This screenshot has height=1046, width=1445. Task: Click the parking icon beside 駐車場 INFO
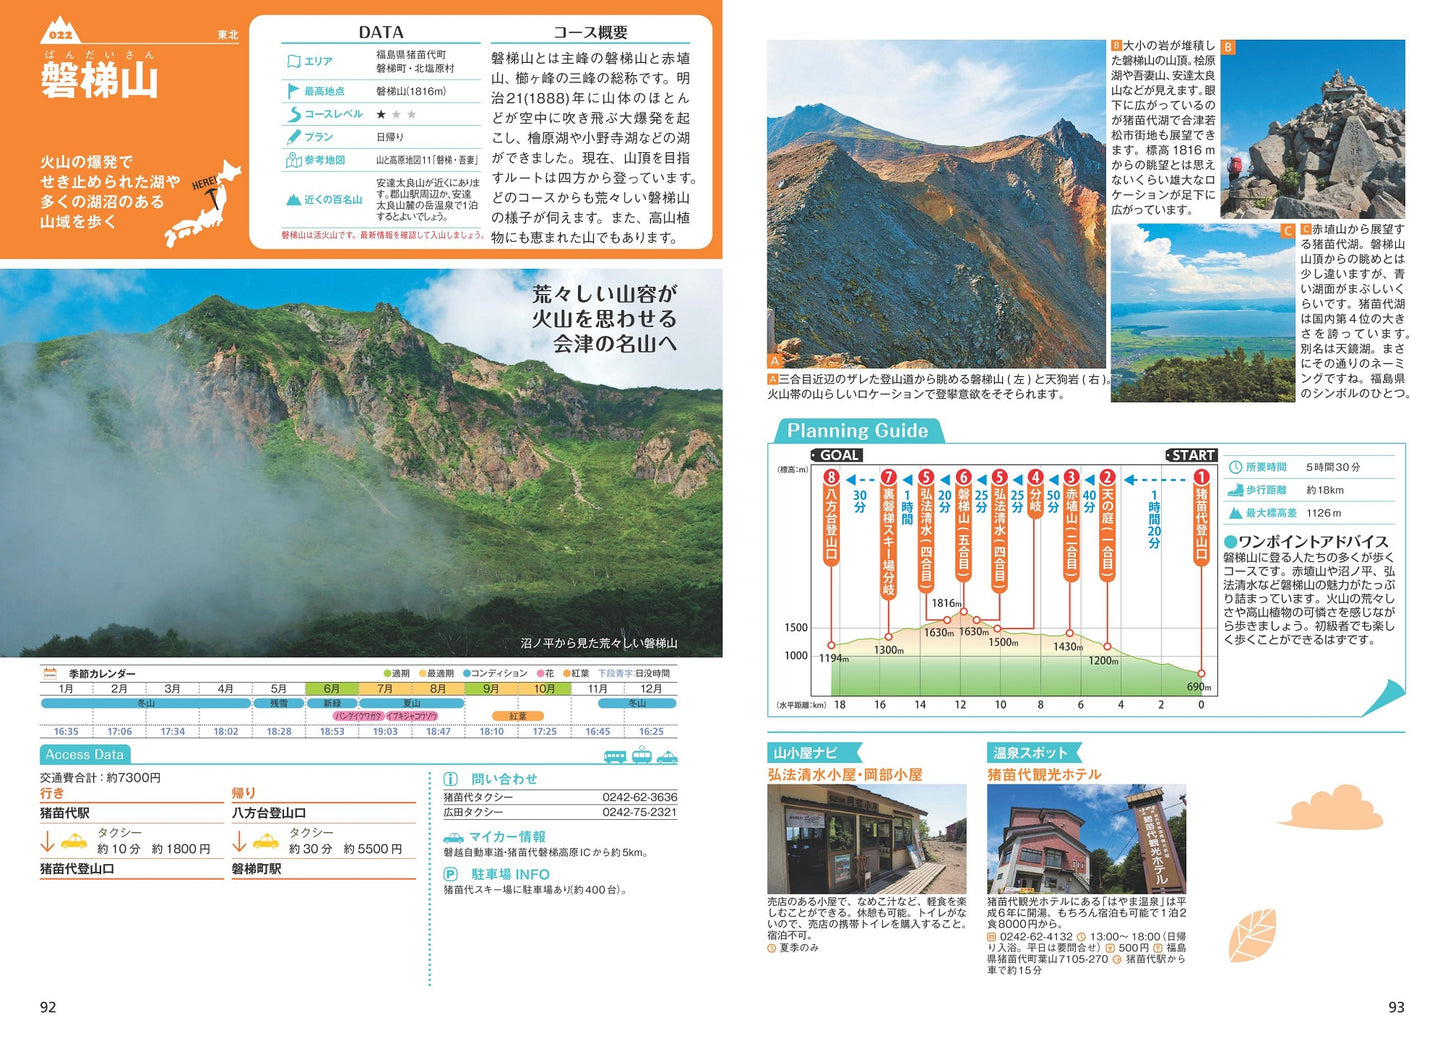click(x=451, y=874)
